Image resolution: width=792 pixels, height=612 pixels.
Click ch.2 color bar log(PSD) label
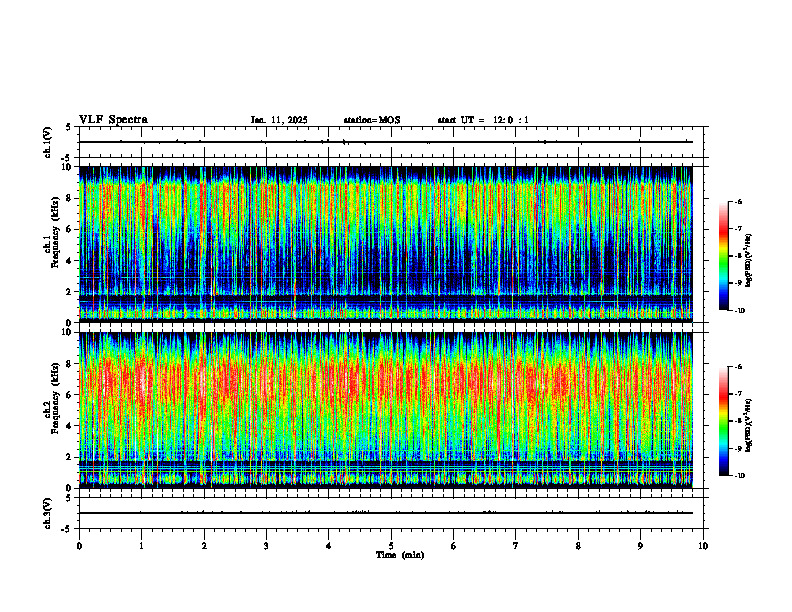749,426
